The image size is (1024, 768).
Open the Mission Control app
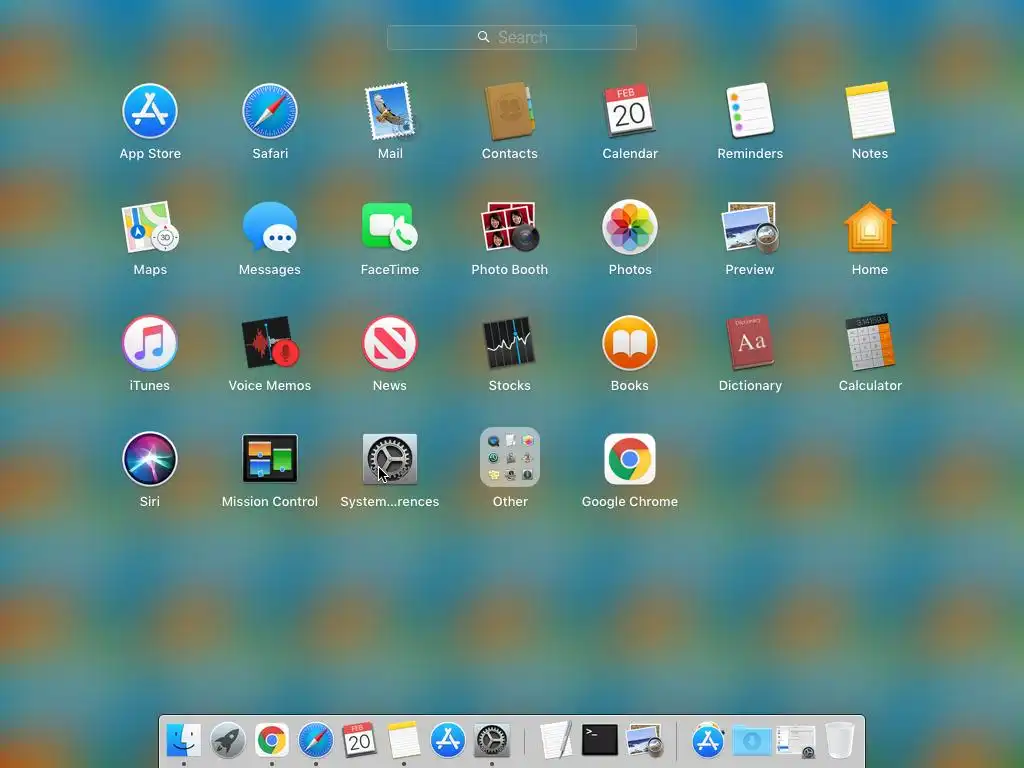270,459
